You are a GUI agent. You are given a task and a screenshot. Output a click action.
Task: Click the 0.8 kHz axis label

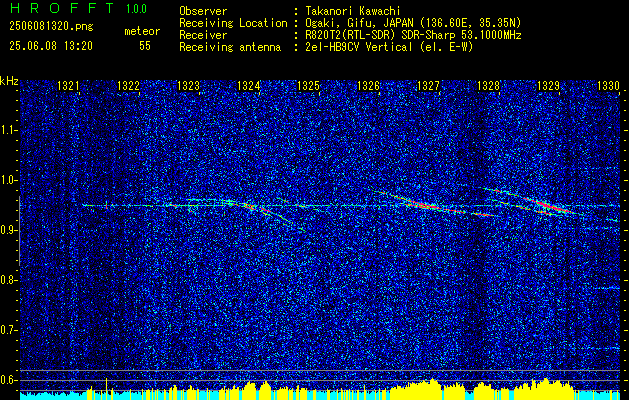click(8, 280)
